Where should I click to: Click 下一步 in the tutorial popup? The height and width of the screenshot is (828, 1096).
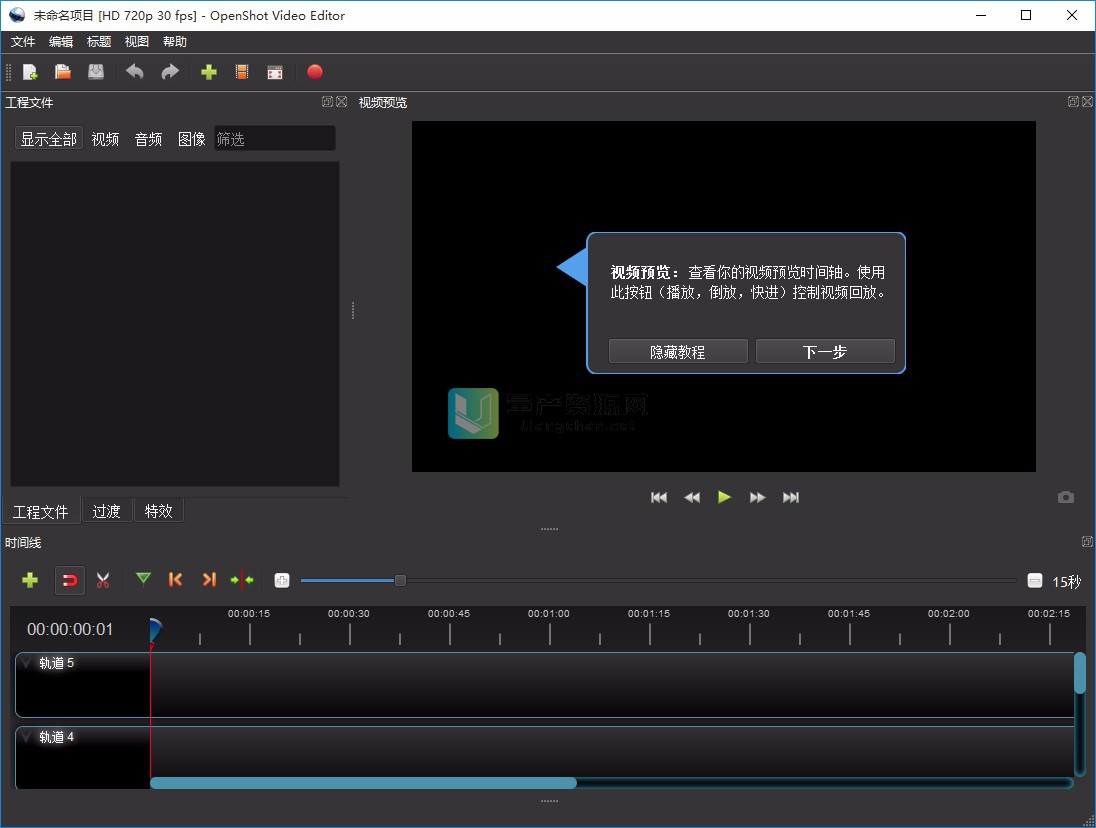[x=825, y=351]
